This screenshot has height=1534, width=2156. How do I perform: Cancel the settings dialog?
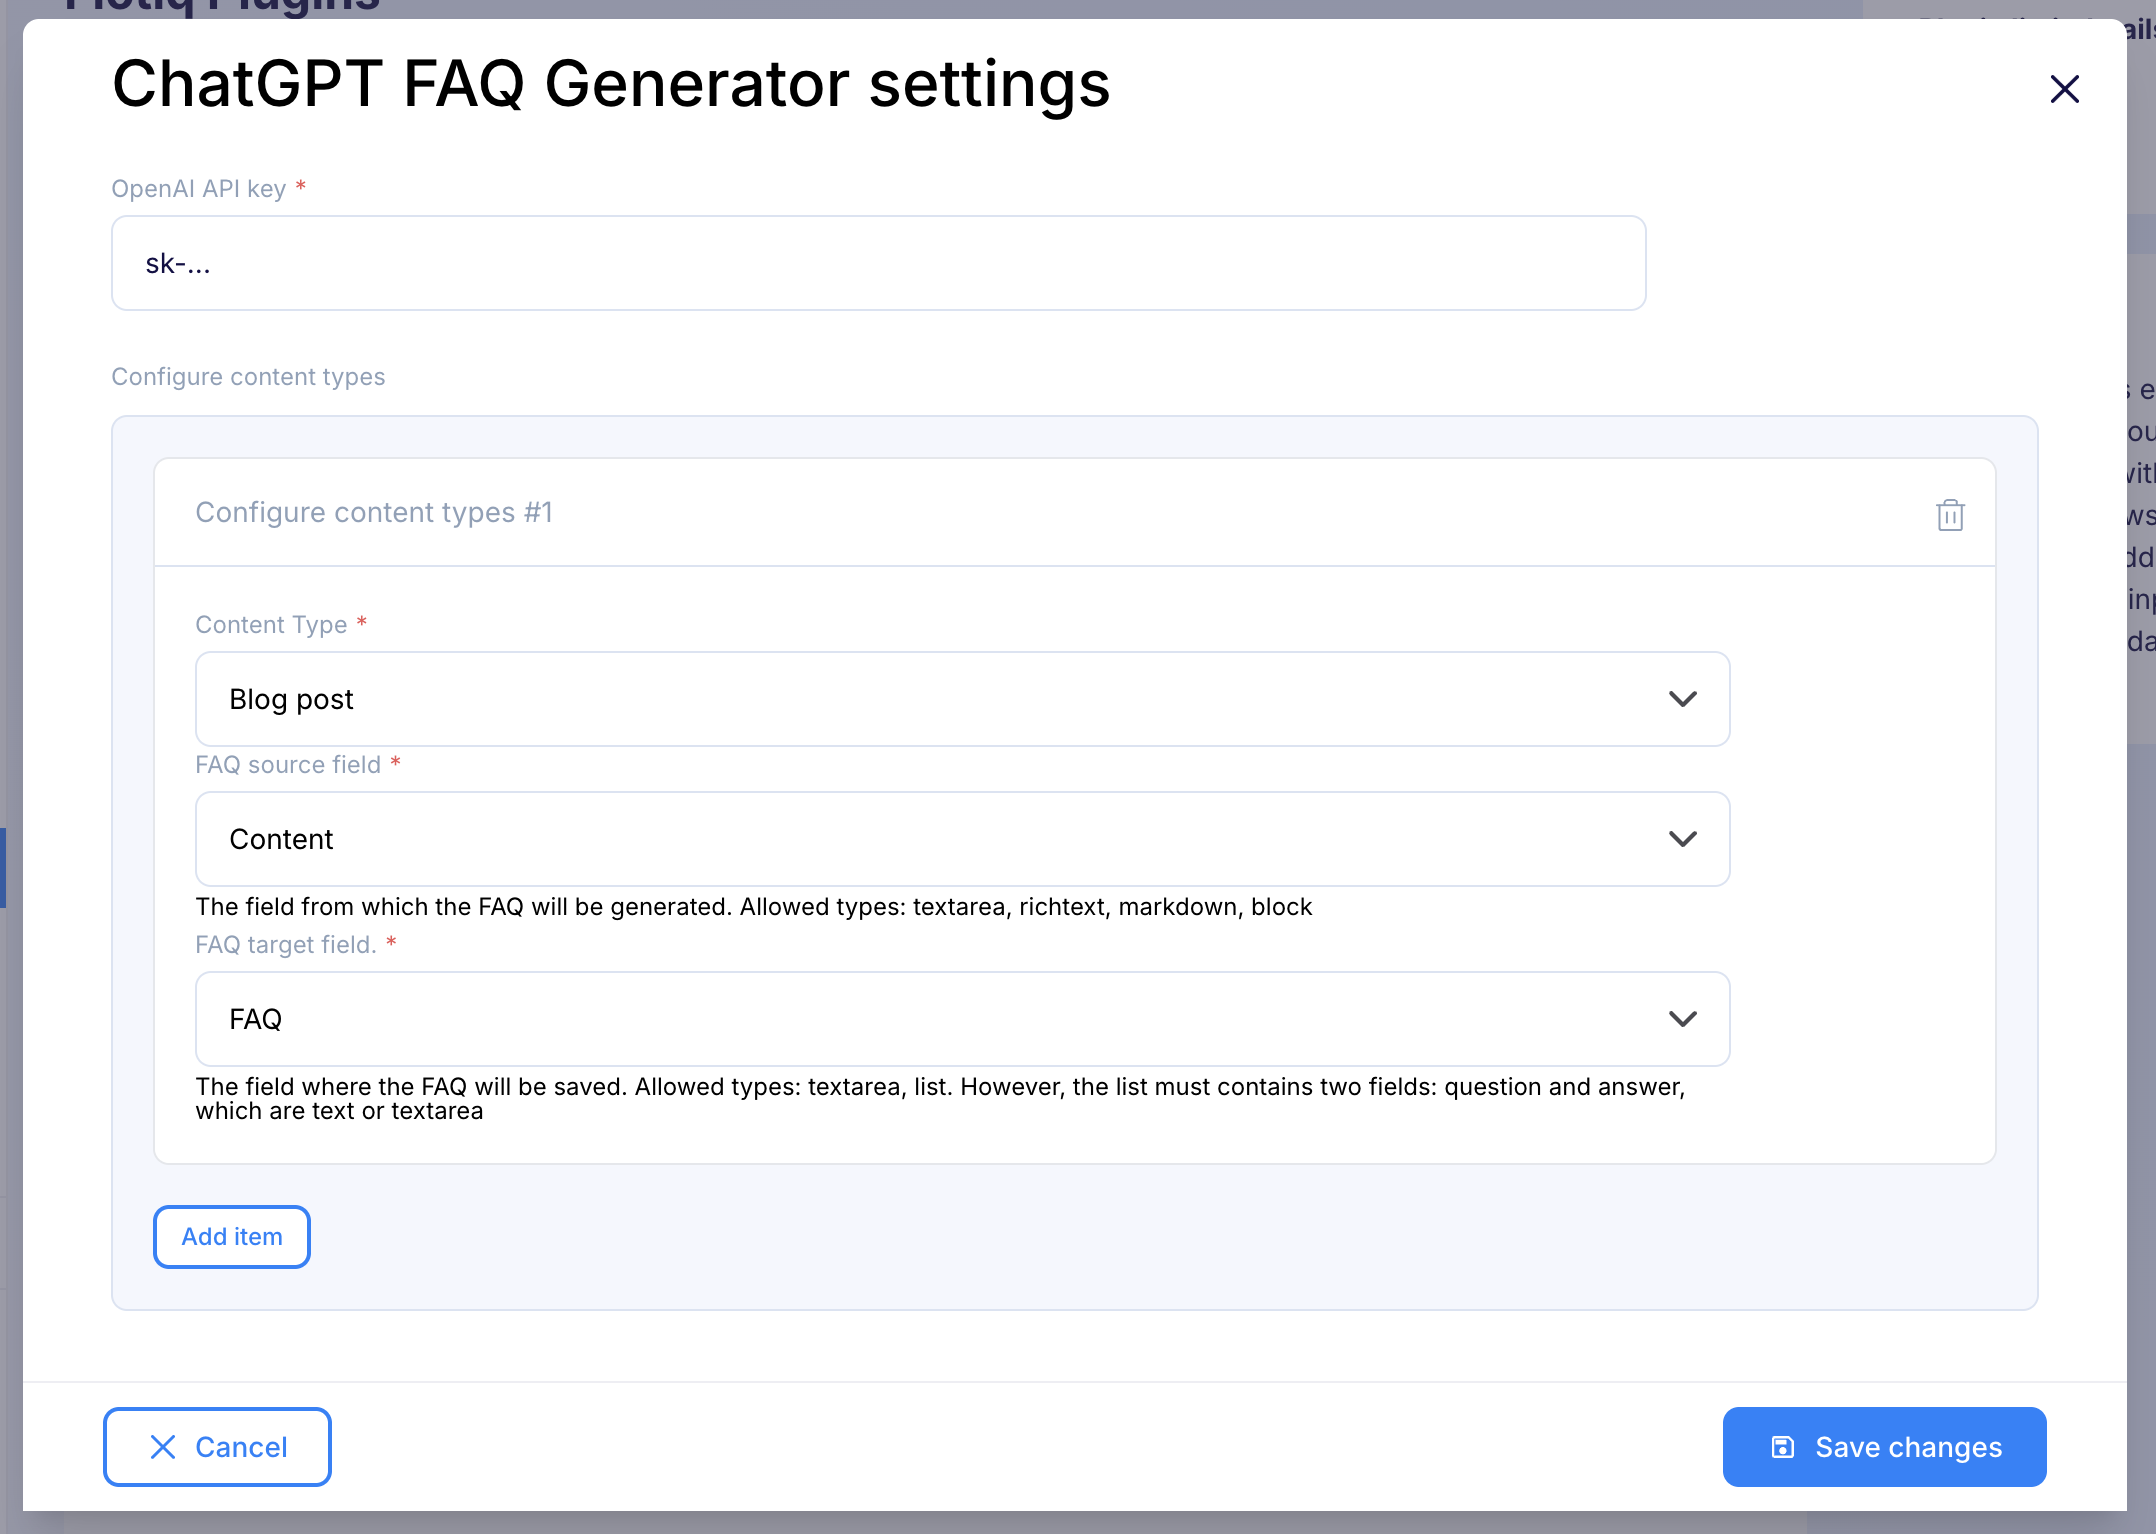[217, 1447]
